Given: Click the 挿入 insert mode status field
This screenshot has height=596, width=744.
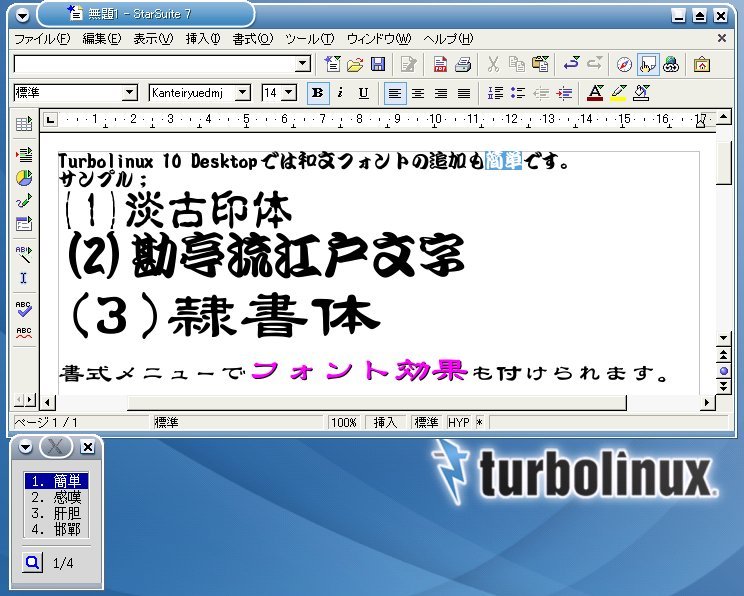Looking at the screenshot, I should [385, 422].
